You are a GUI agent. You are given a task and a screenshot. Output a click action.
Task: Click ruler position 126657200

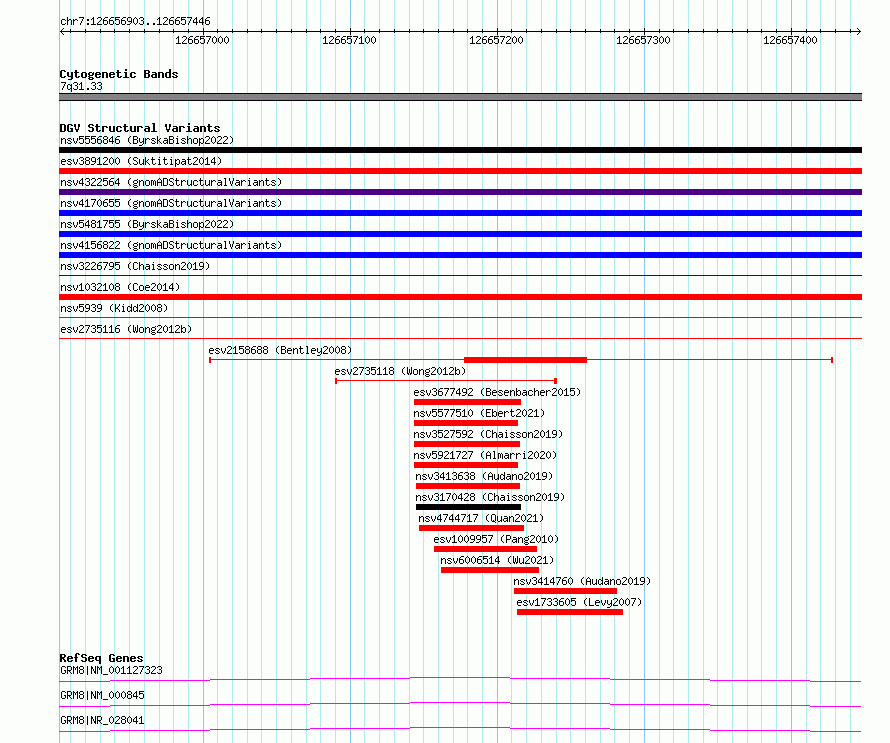496,40
